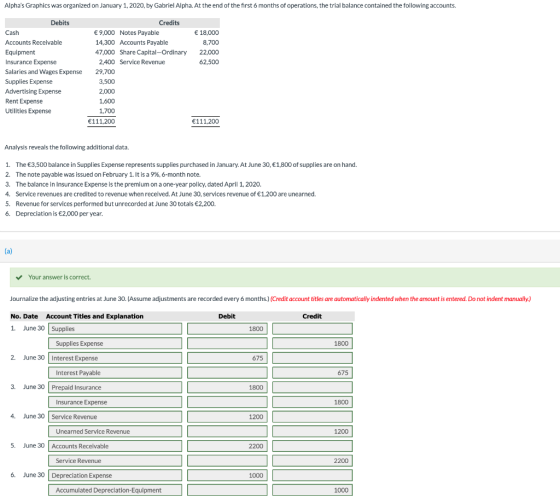Select the Unearned Service Revenue account field
The width and height of the screenshot is (560, 498).
(115, 431)
